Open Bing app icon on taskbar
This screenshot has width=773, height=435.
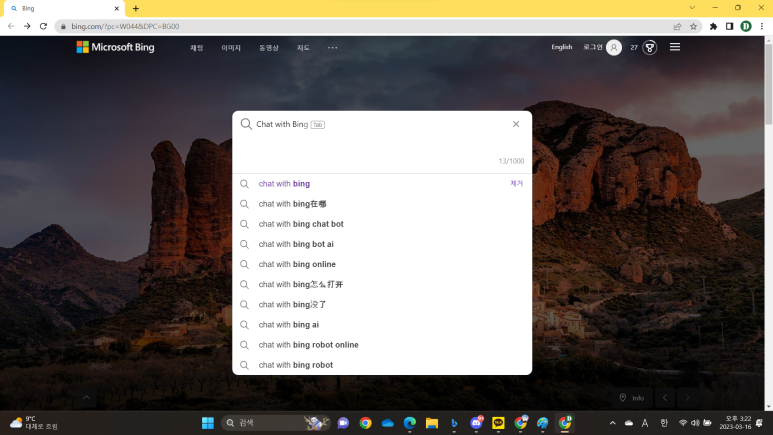(454, 423)
